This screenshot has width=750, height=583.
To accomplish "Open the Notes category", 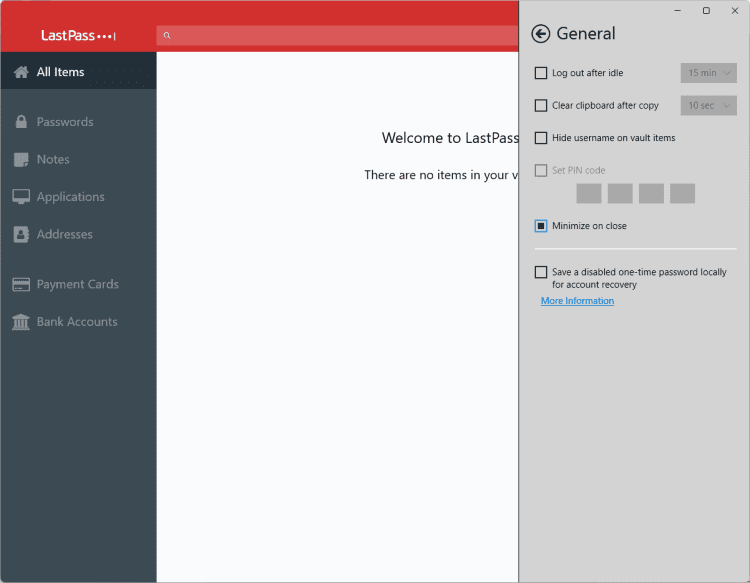I will point(78,159).
